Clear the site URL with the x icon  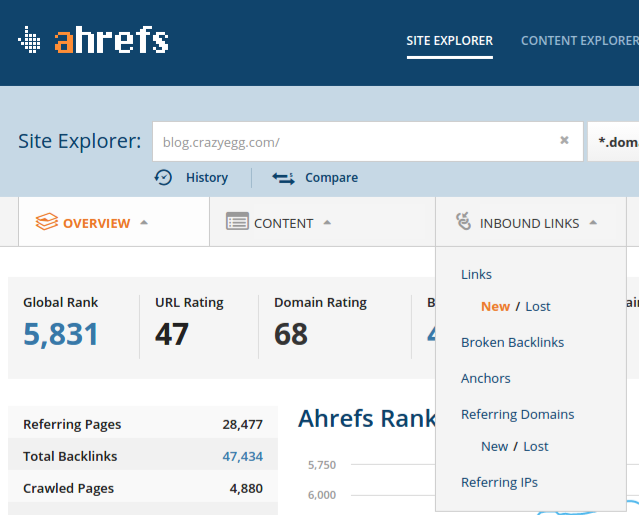(564, 140)
